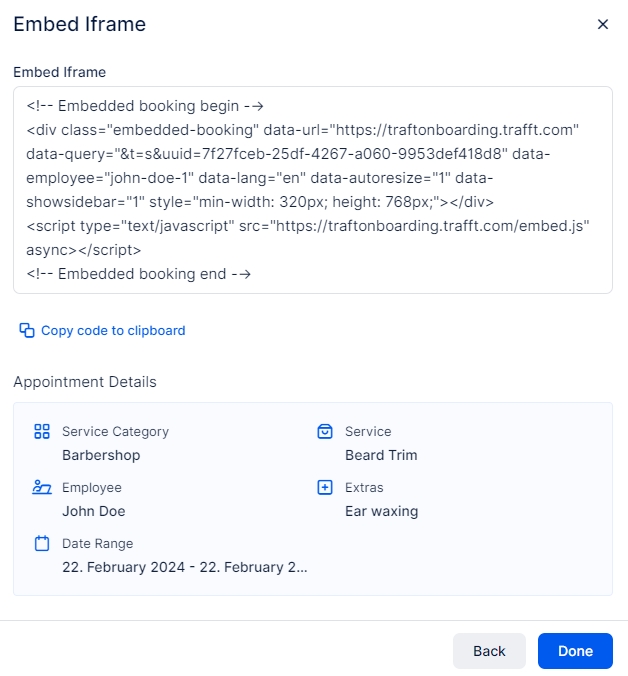Screen dimensions: 628x676
Task: Click the Embed Iframe field label
Action: click(x=60, y=72)
